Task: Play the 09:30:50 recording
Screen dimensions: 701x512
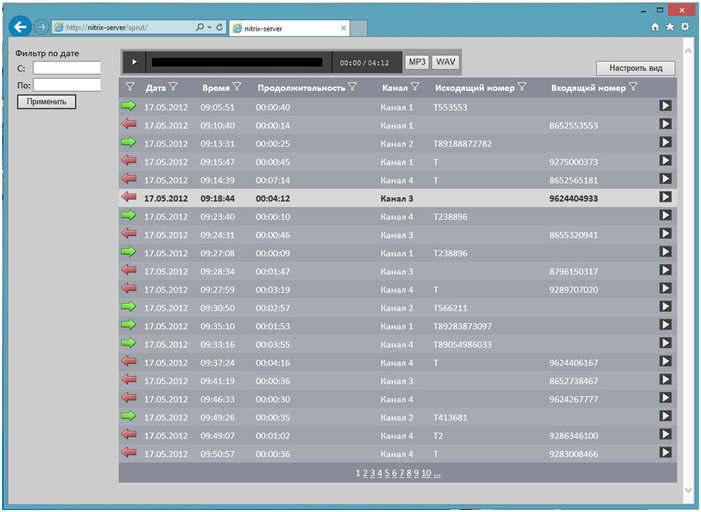Action: pos(665,306)
